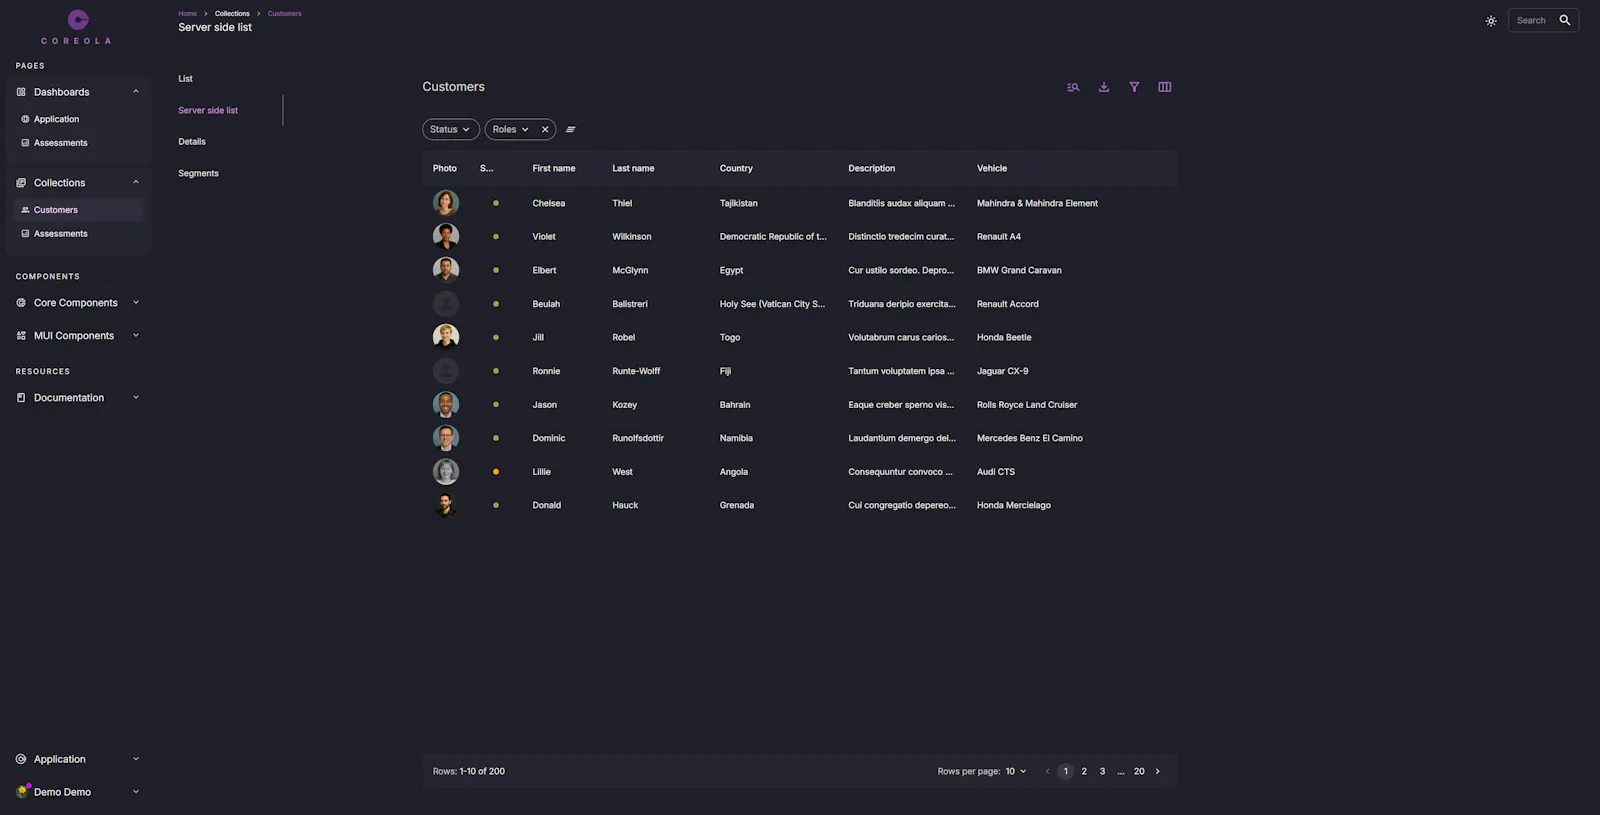Select page 1 in pagination

(1066, 771)
